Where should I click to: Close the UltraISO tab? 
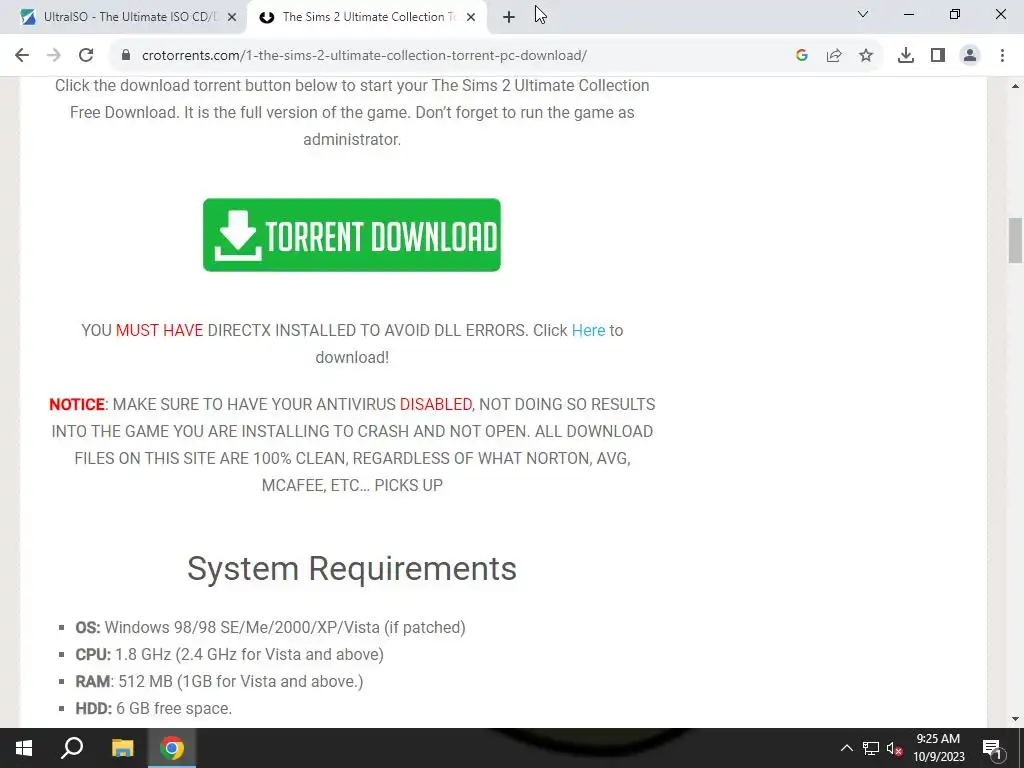232,17
